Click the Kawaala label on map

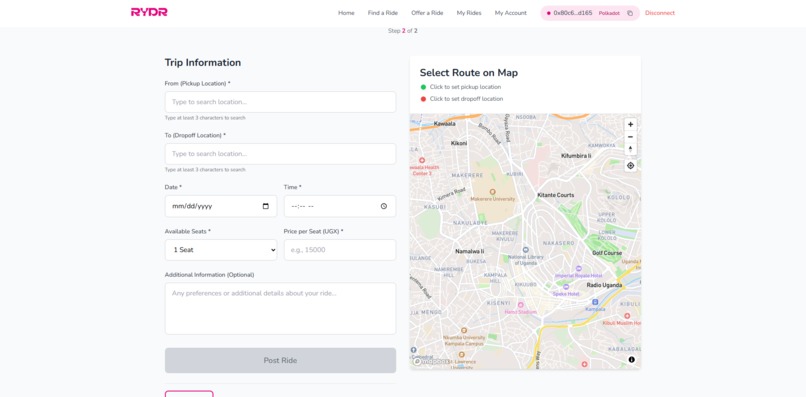click(x=445, y=123)
